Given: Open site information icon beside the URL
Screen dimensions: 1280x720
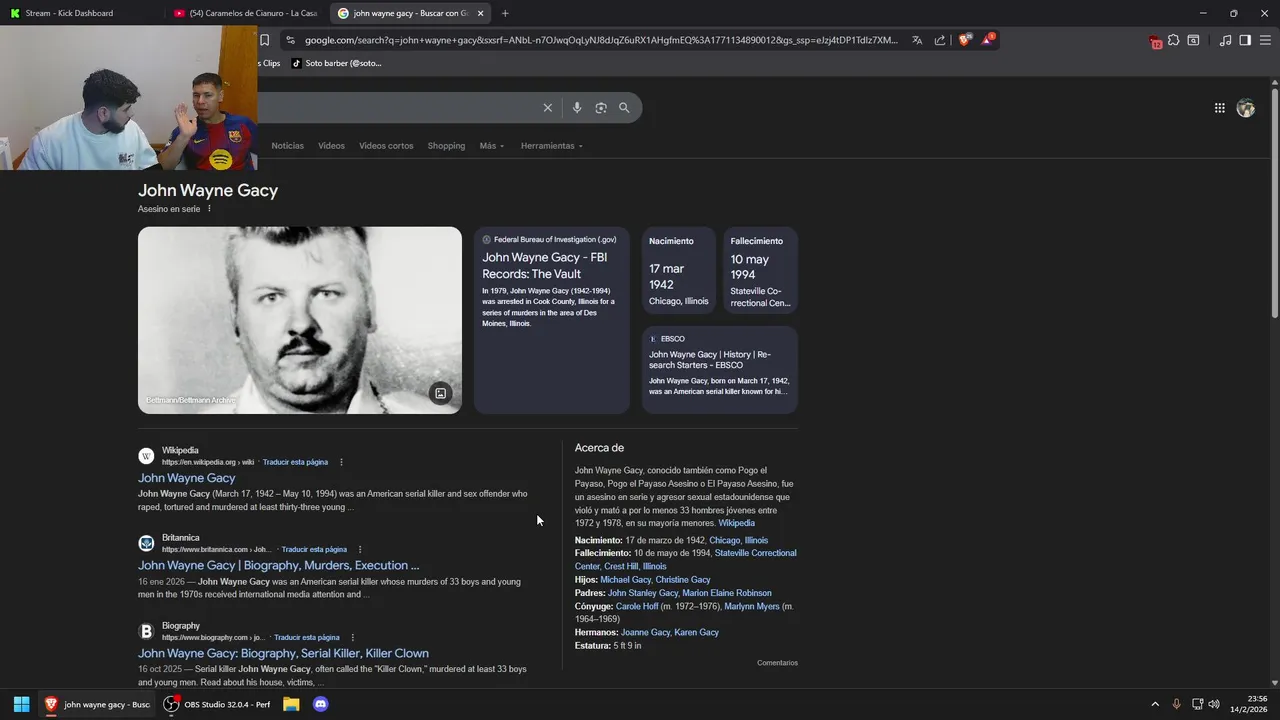Looking at the screenshot, I should [290, 40].
